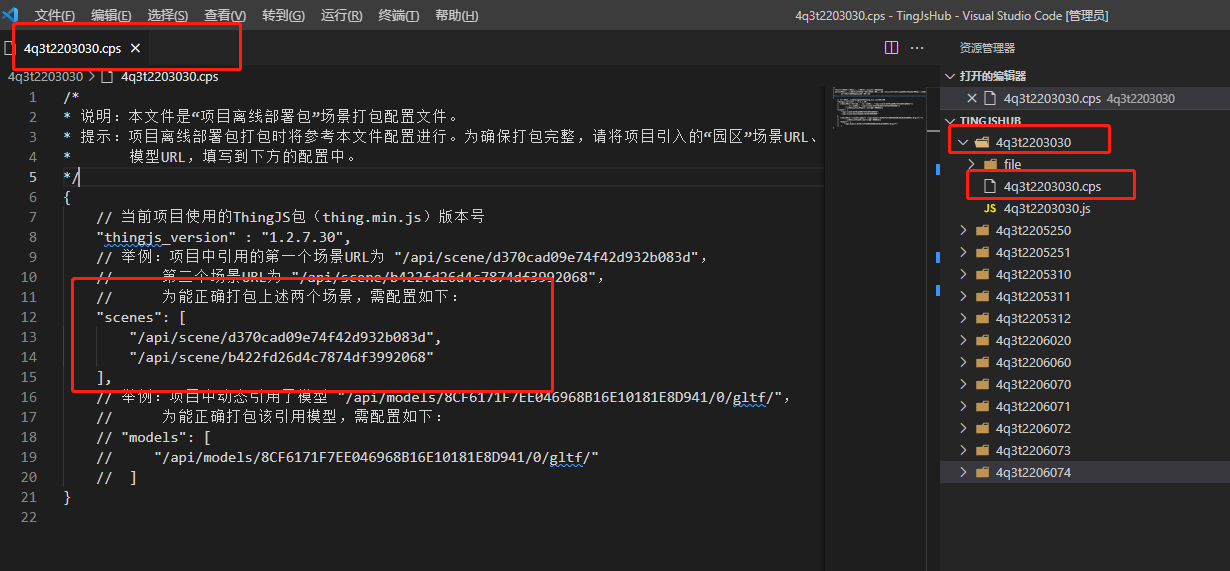This screenshot has width=1230, height=571.
Task: Select the 4q3t2206074 folder name
Action: coord(1033,472)
